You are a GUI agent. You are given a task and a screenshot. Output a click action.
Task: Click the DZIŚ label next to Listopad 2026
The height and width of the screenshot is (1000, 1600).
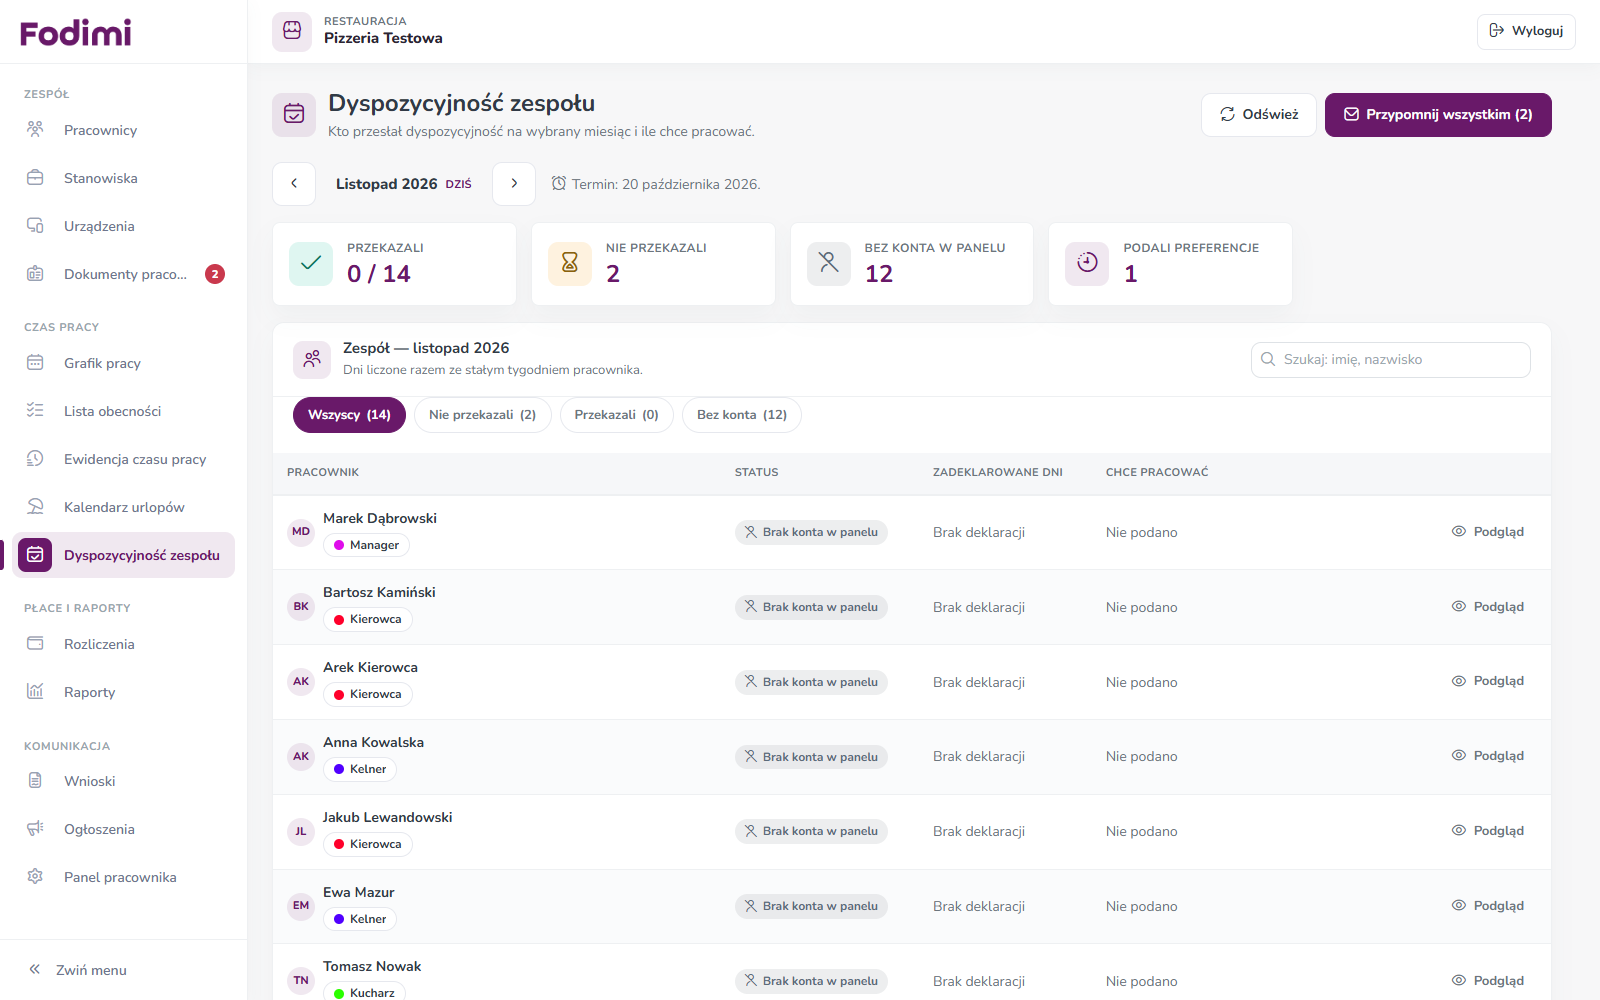point(459,185)
